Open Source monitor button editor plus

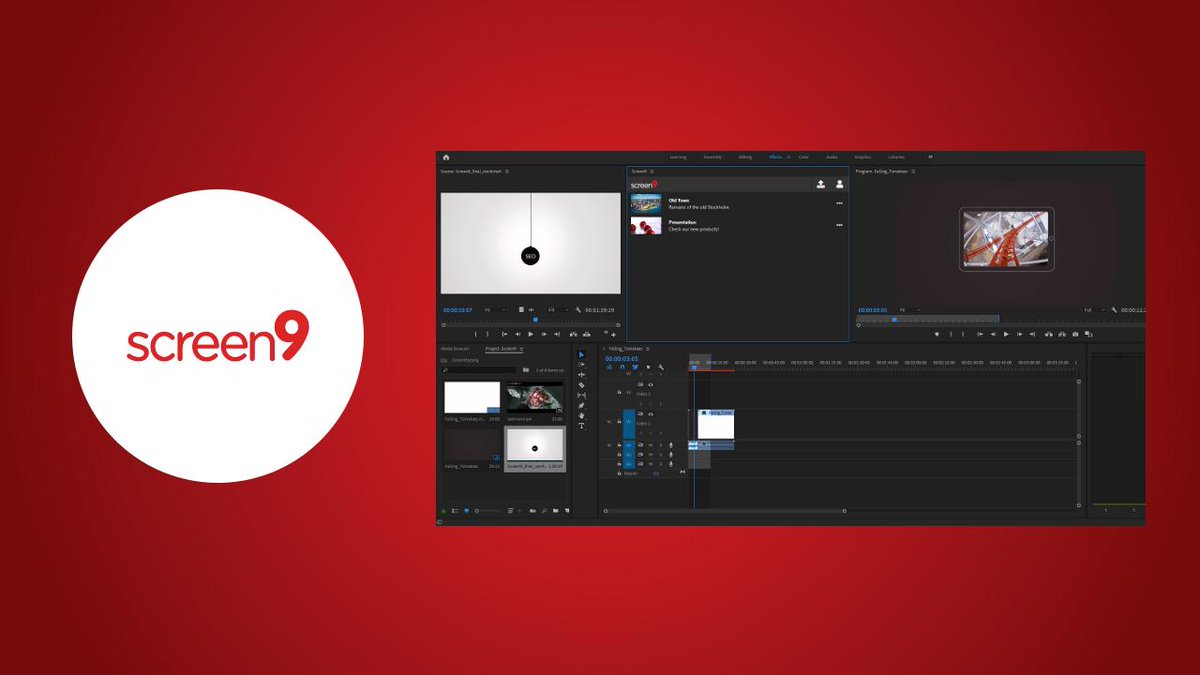click(x=613, y=334)
